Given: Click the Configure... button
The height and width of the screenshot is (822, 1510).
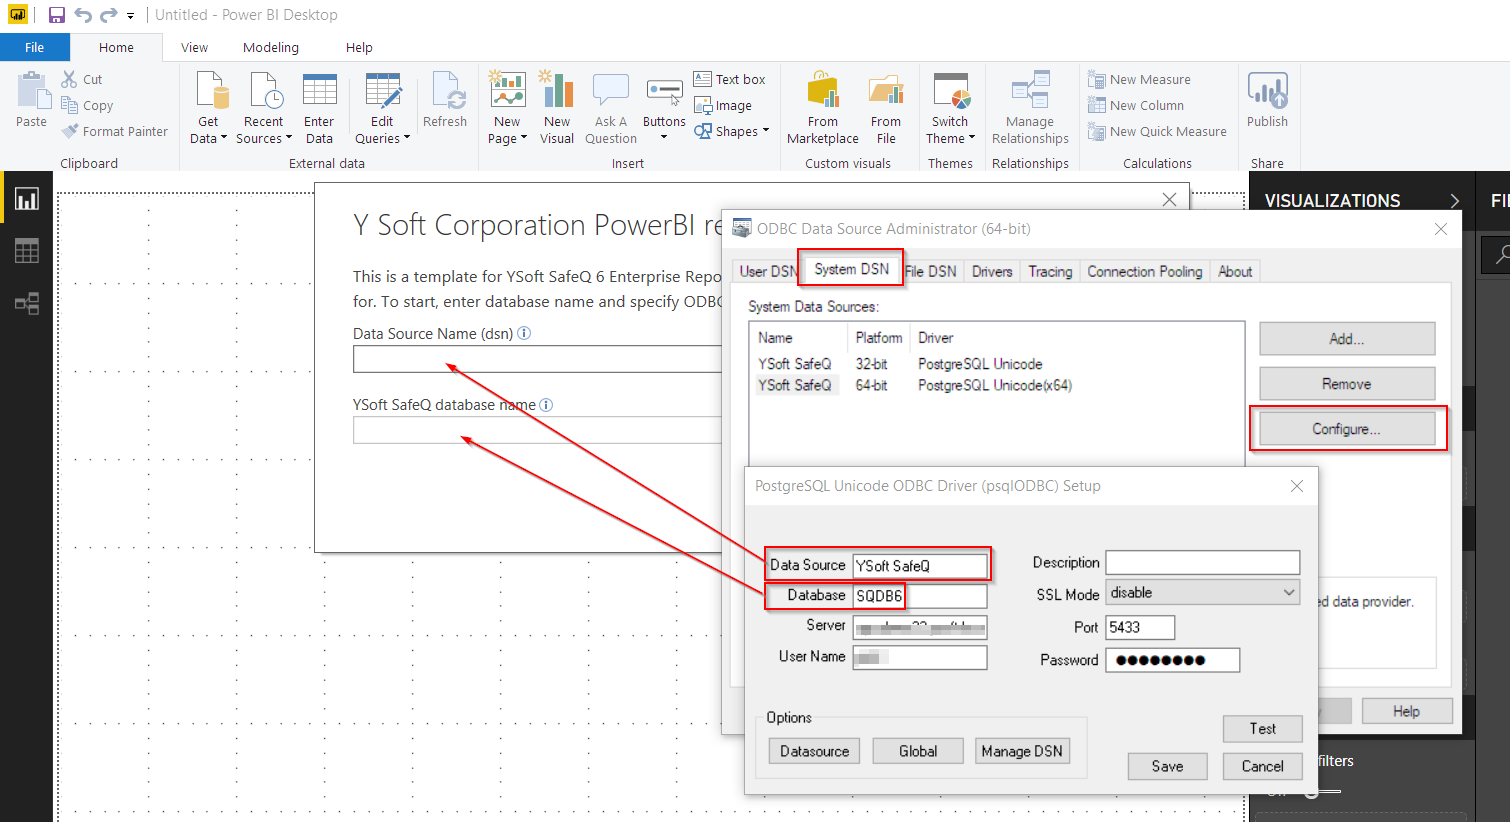Looking at the screenshot, I should pyautogui.click(x=1346, y=429).
